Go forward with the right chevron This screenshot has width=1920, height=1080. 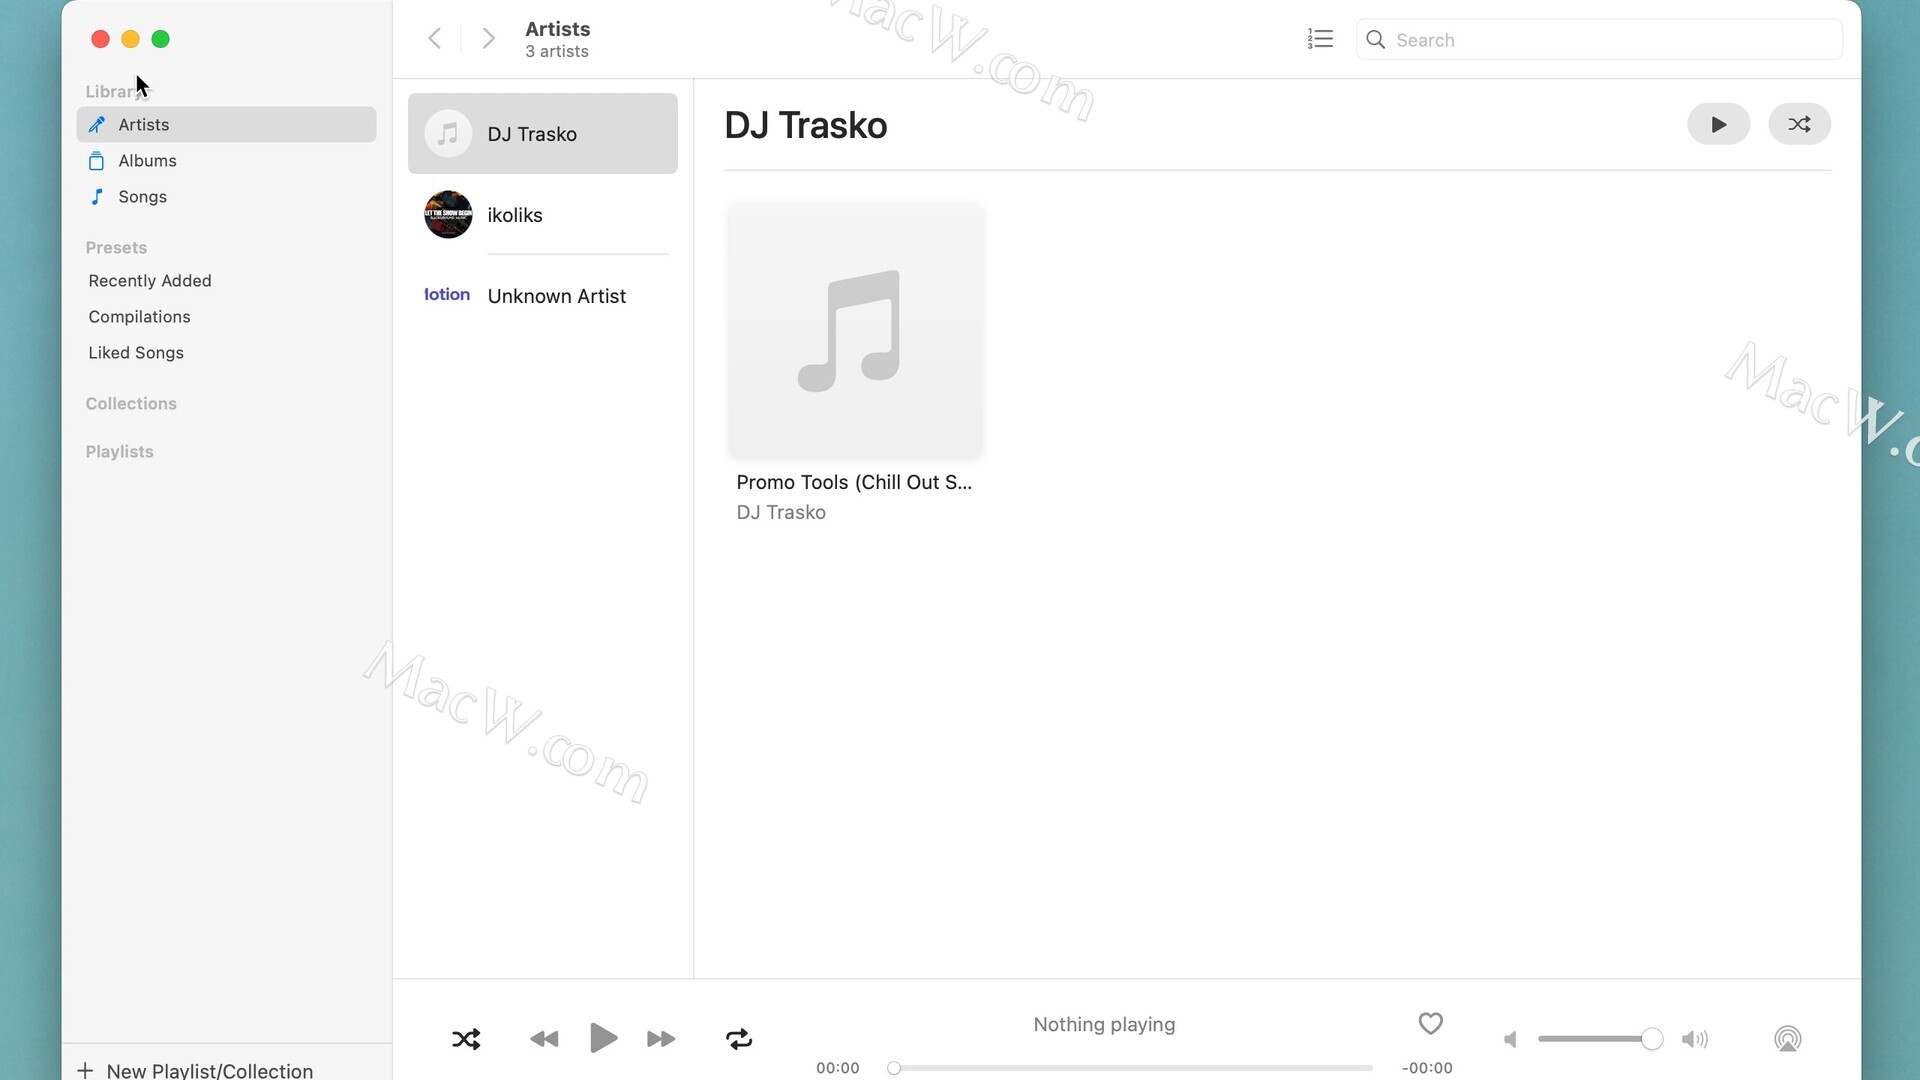pyautogui.click(x=488, y=39)
